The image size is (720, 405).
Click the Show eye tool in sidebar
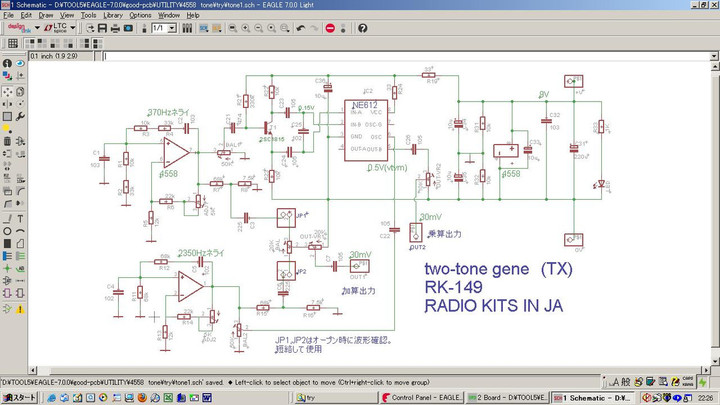coord(20,64)
